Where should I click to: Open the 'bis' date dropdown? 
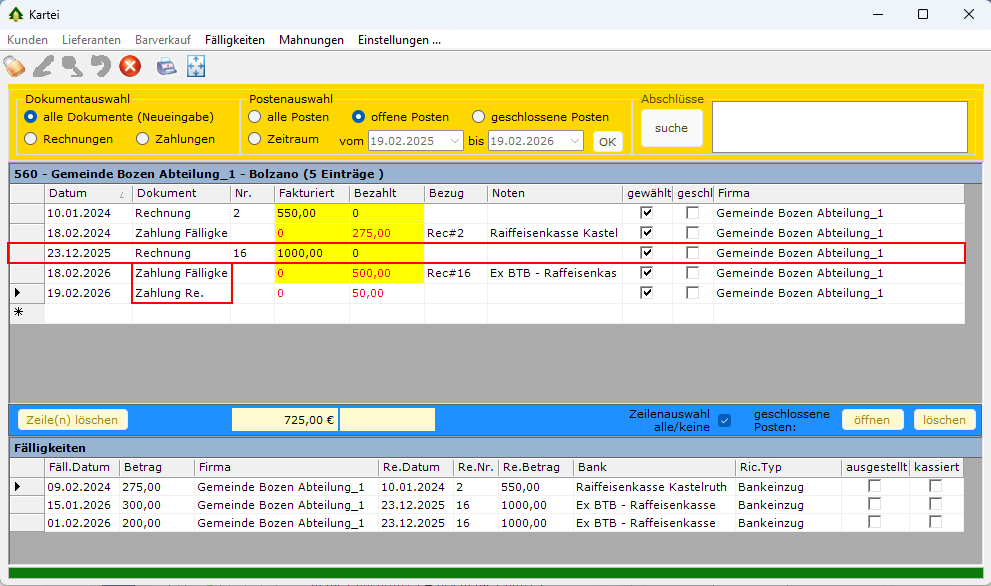575,141
